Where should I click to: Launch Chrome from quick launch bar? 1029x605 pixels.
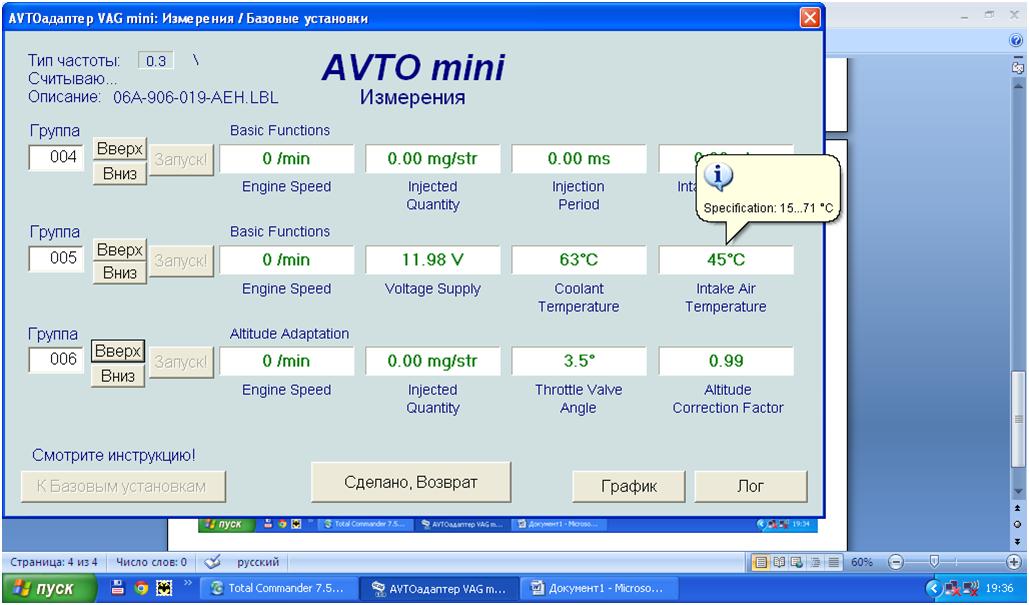point(138,588)
